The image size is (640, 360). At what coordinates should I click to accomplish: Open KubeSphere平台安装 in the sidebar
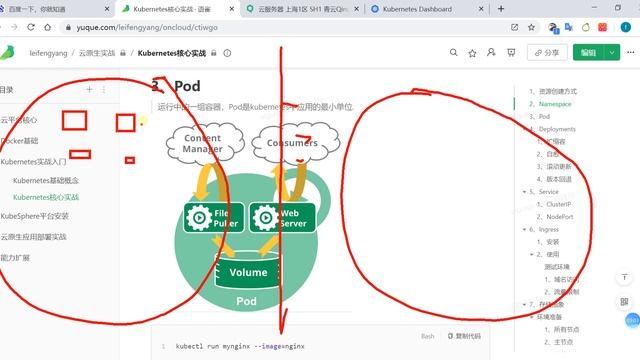pos(34,216)
